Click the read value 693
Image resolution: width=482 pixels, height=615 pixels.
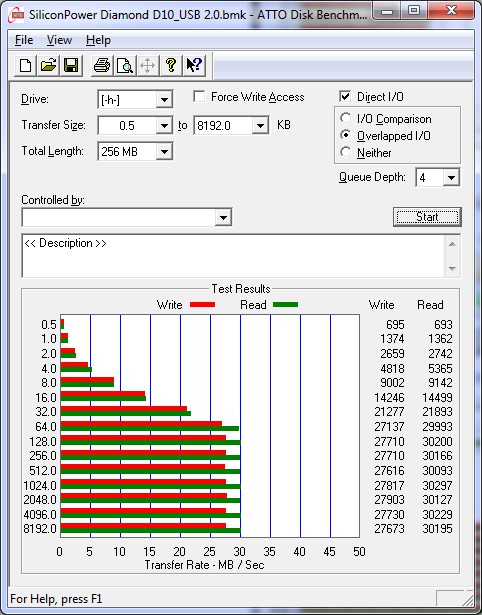[443, 325]
